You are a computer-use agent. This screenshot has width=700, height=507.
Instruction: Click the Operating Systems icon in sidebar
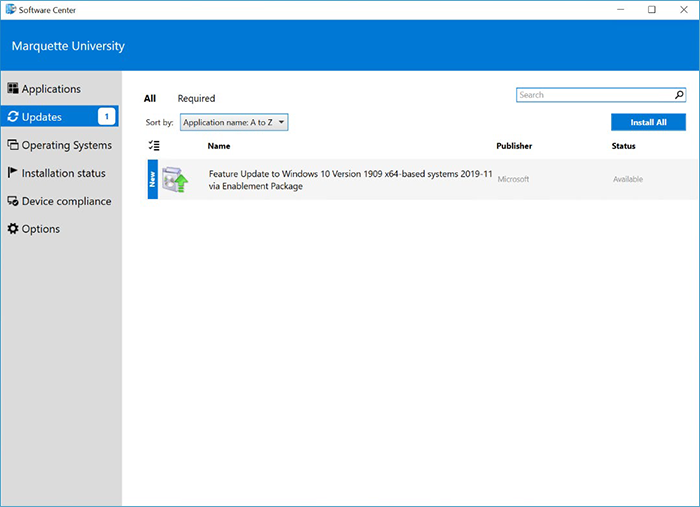pos(13,145)
